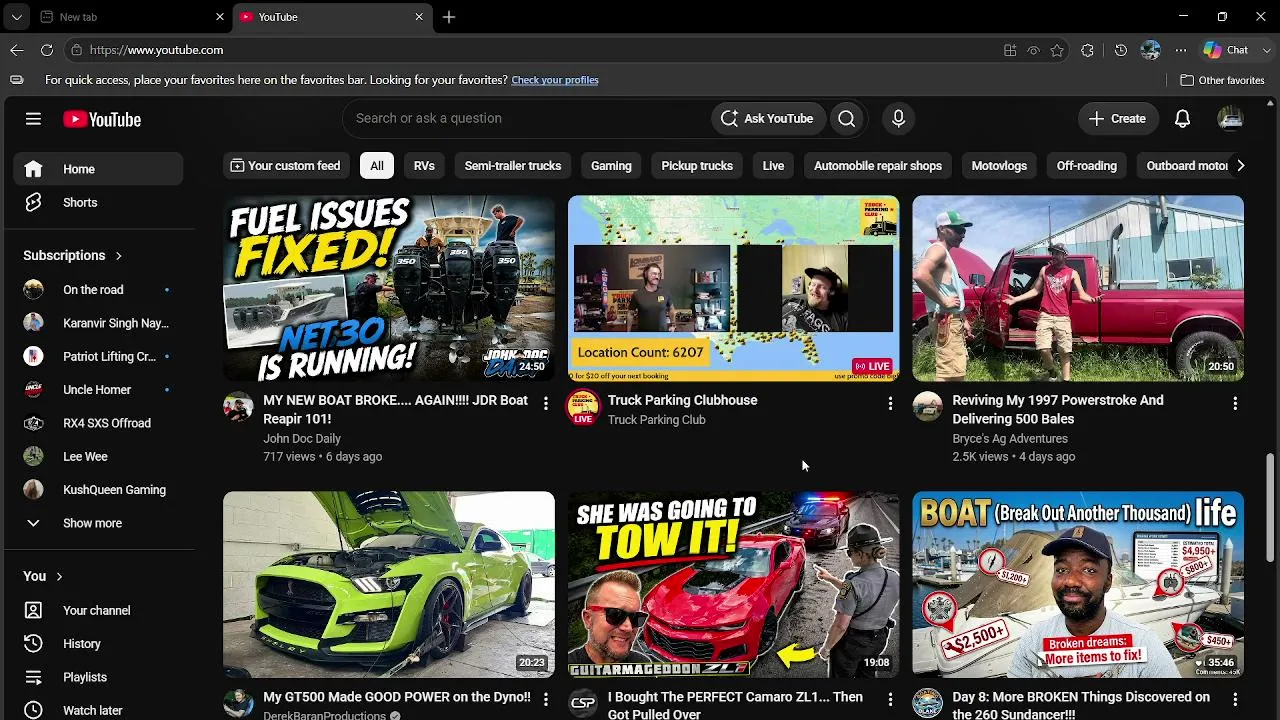Expand the Subscriptions section chevron
The width and height of the screenshot is (1280, 720).
click(x=118, y=256)
